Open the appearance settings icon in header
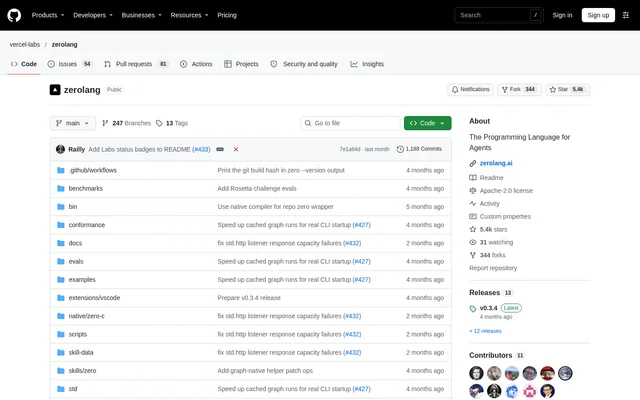The image size is (640, 400). point(625,15)
